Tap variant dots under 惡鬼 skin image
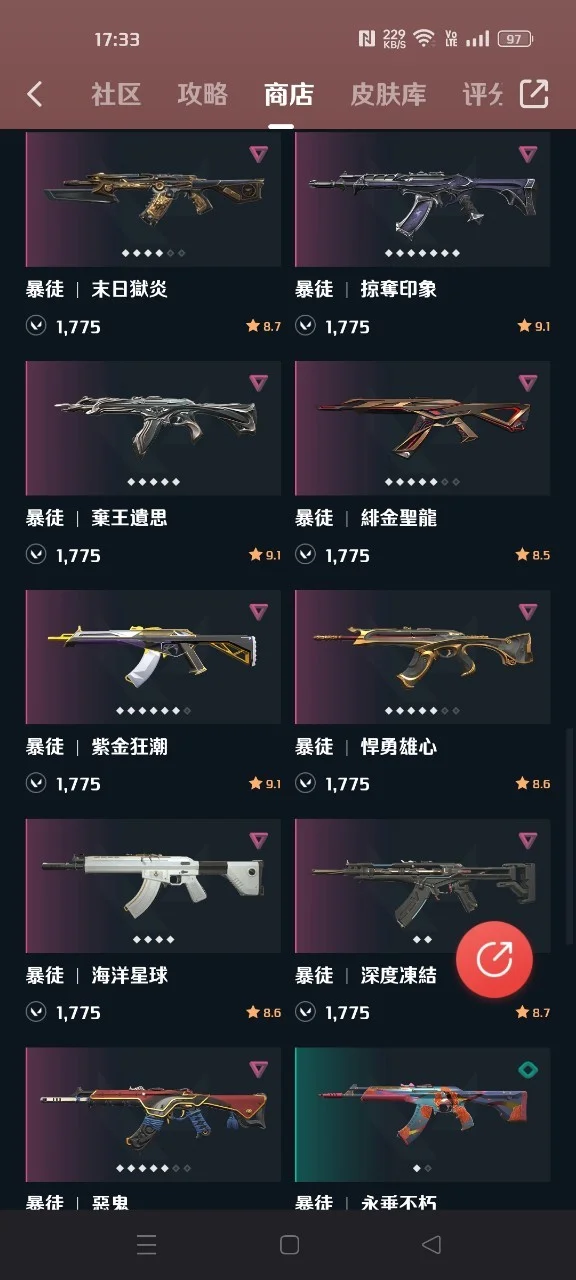Viewport: 576px width, 1280px height. tap(153, 1168)
